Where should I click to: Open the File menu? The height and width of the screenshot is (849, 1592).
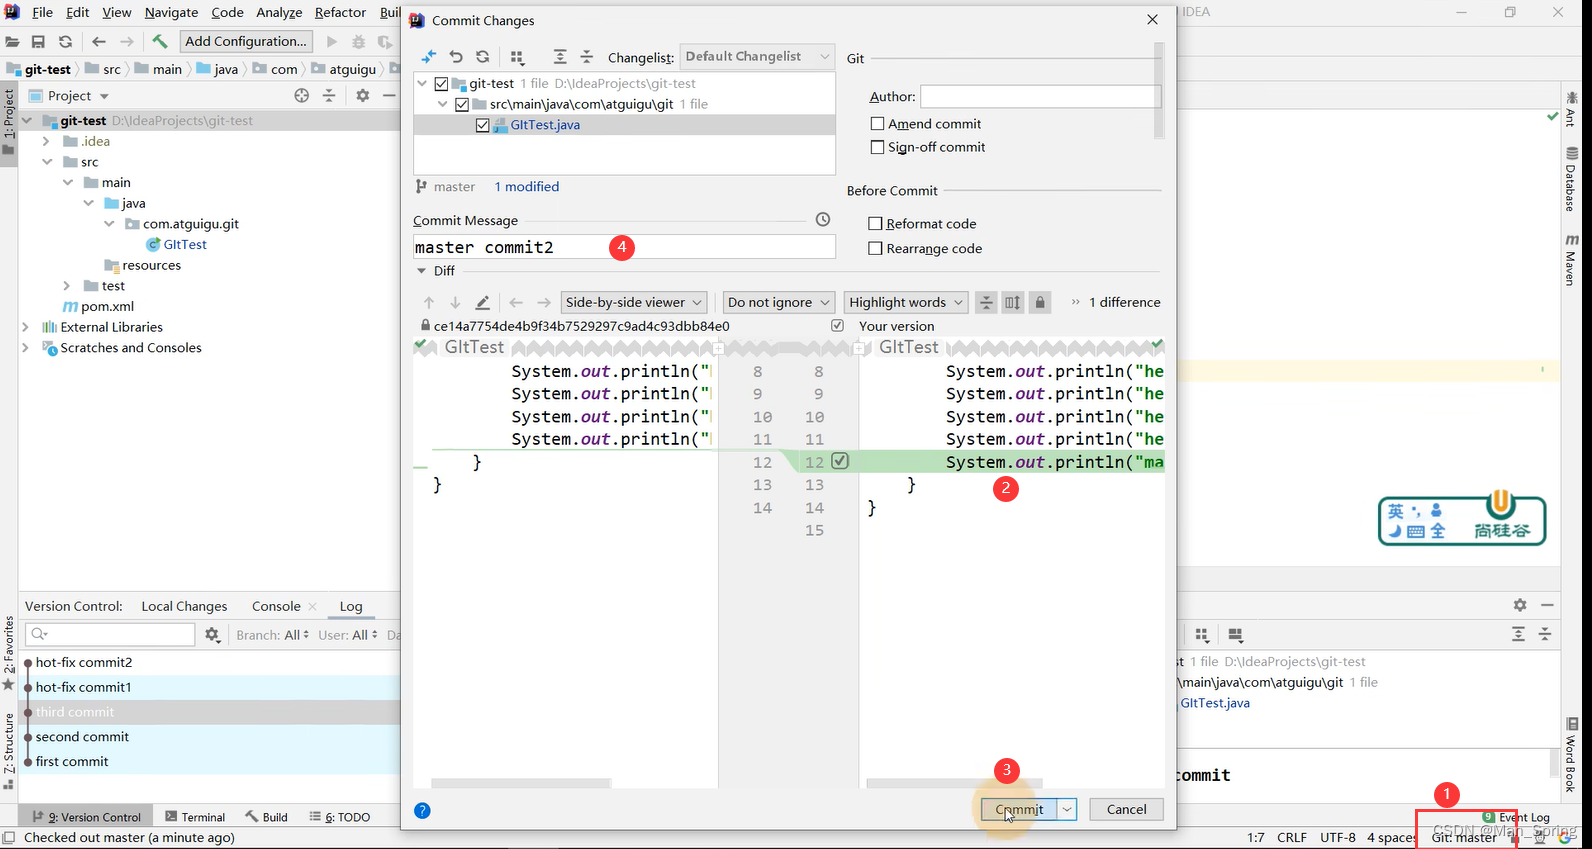[42, 12]
